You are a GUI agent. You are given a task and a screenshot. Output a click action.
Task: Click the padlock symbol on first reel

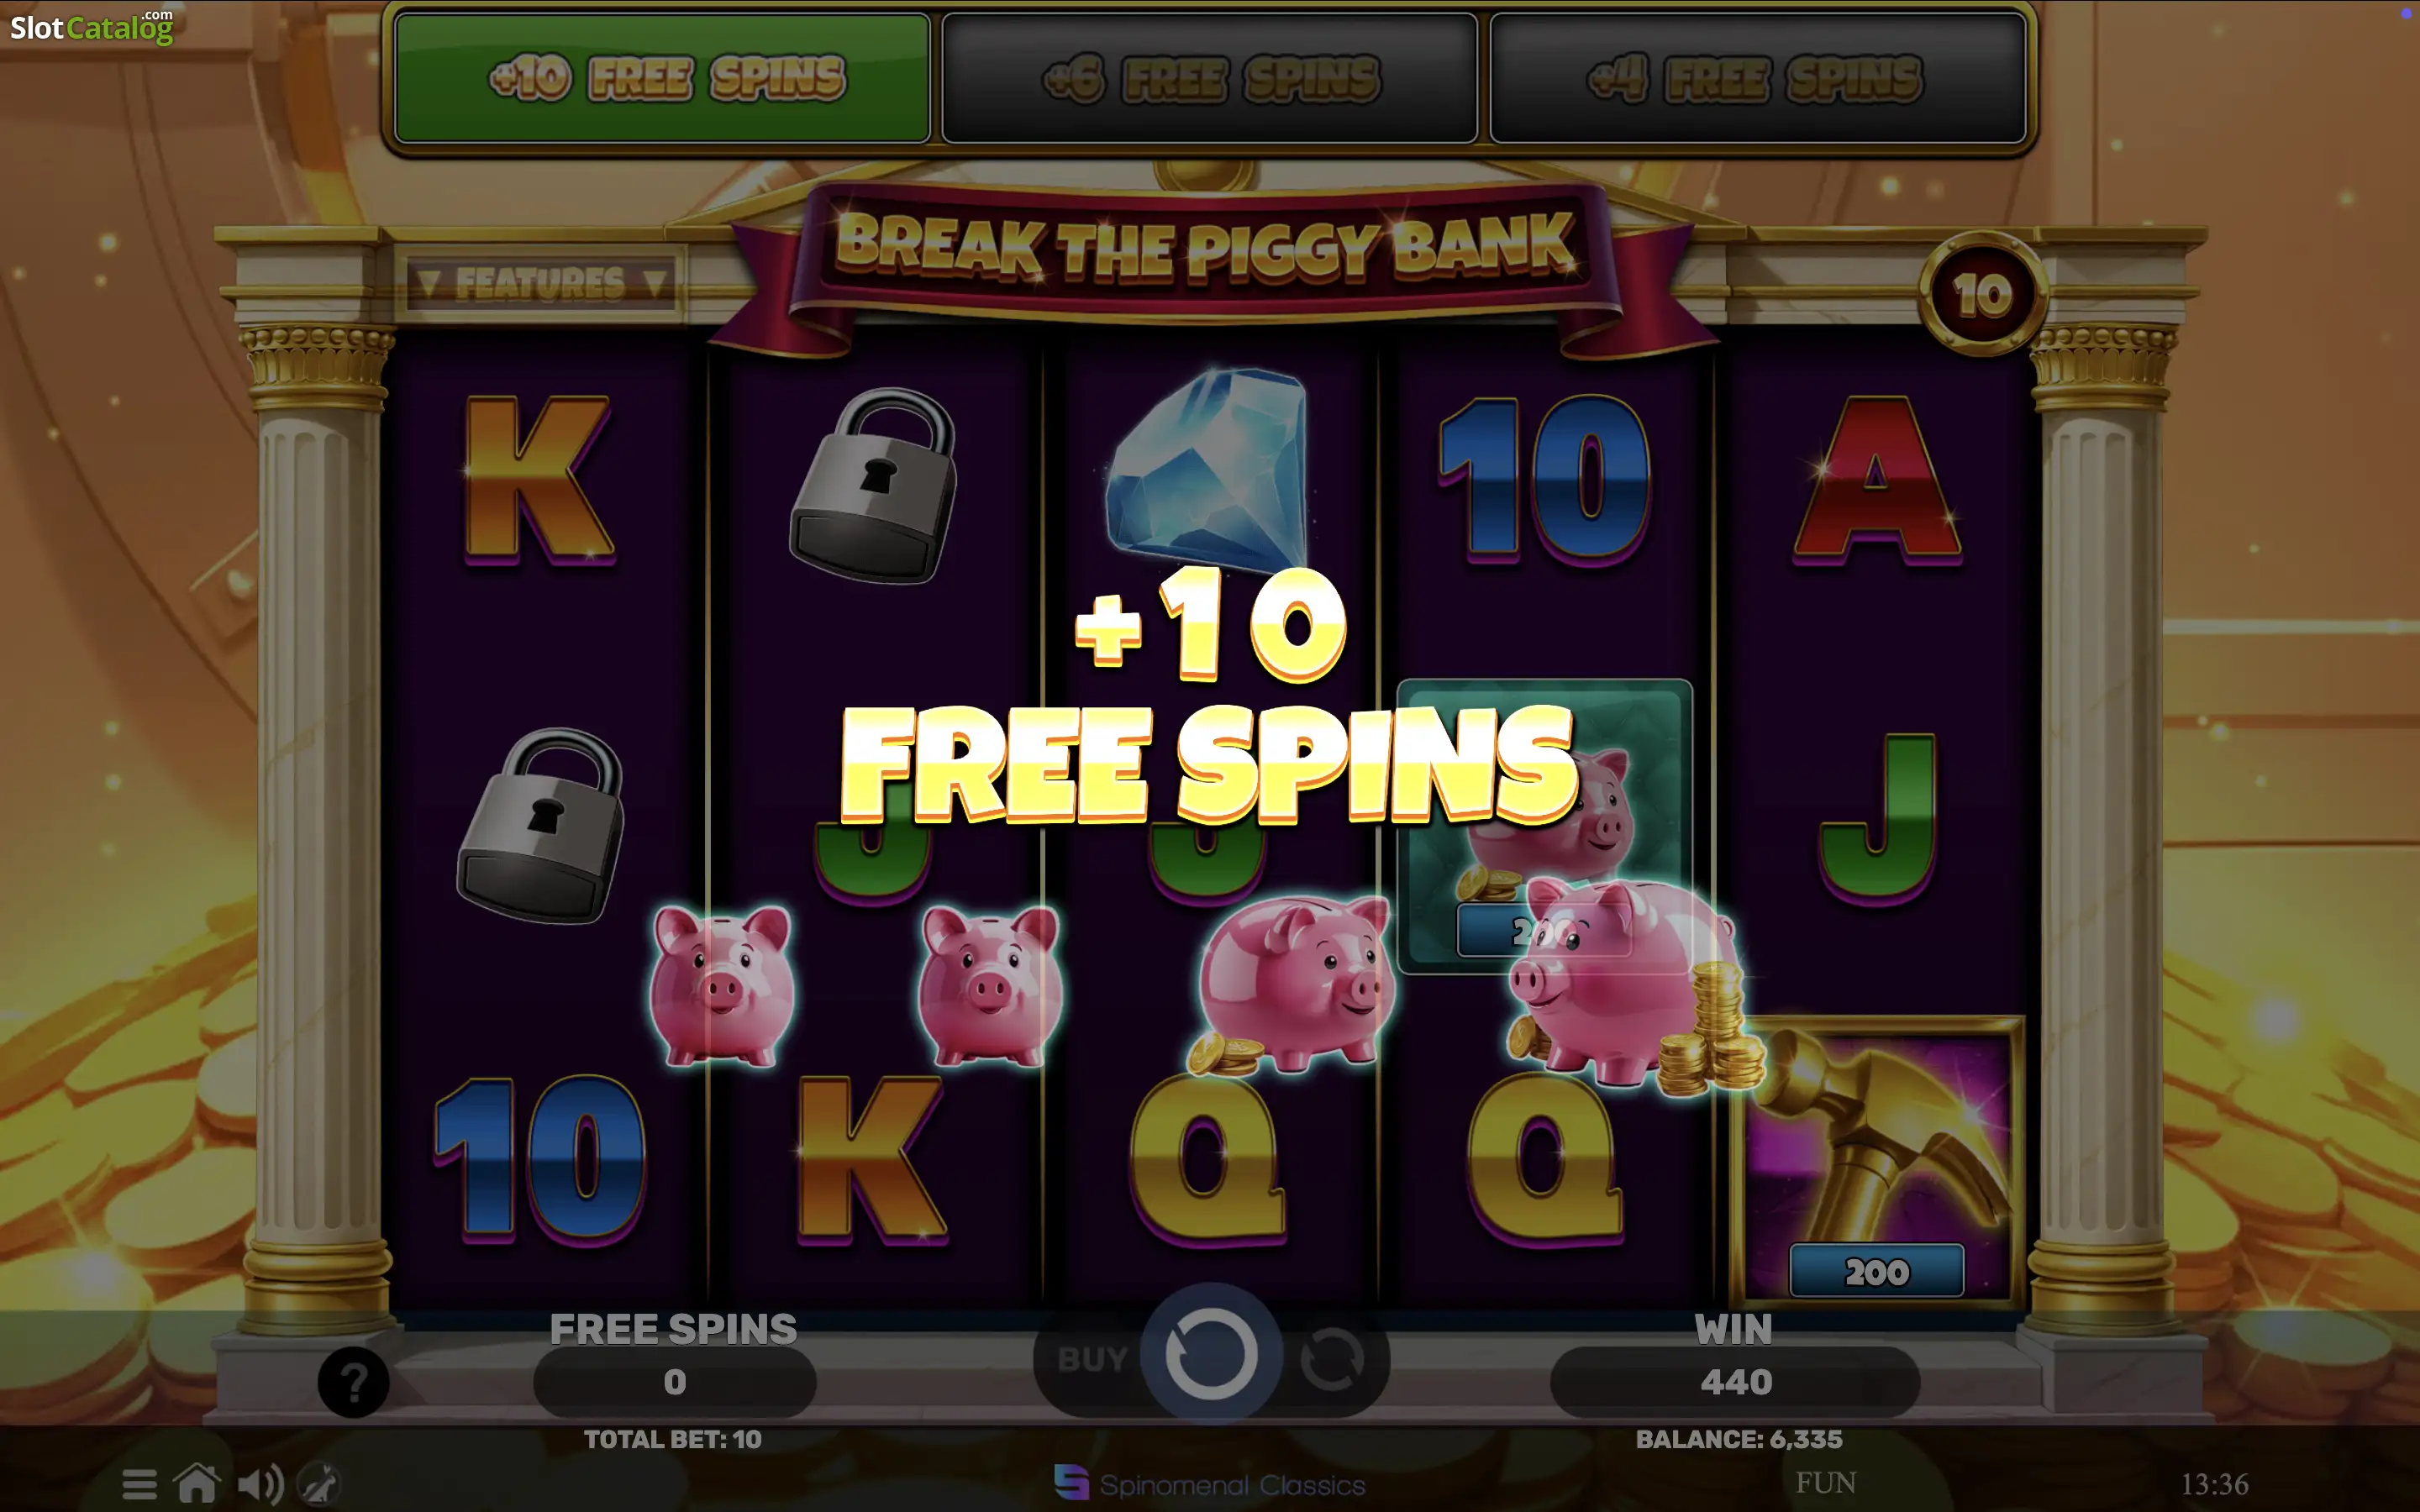click(541, 825)
